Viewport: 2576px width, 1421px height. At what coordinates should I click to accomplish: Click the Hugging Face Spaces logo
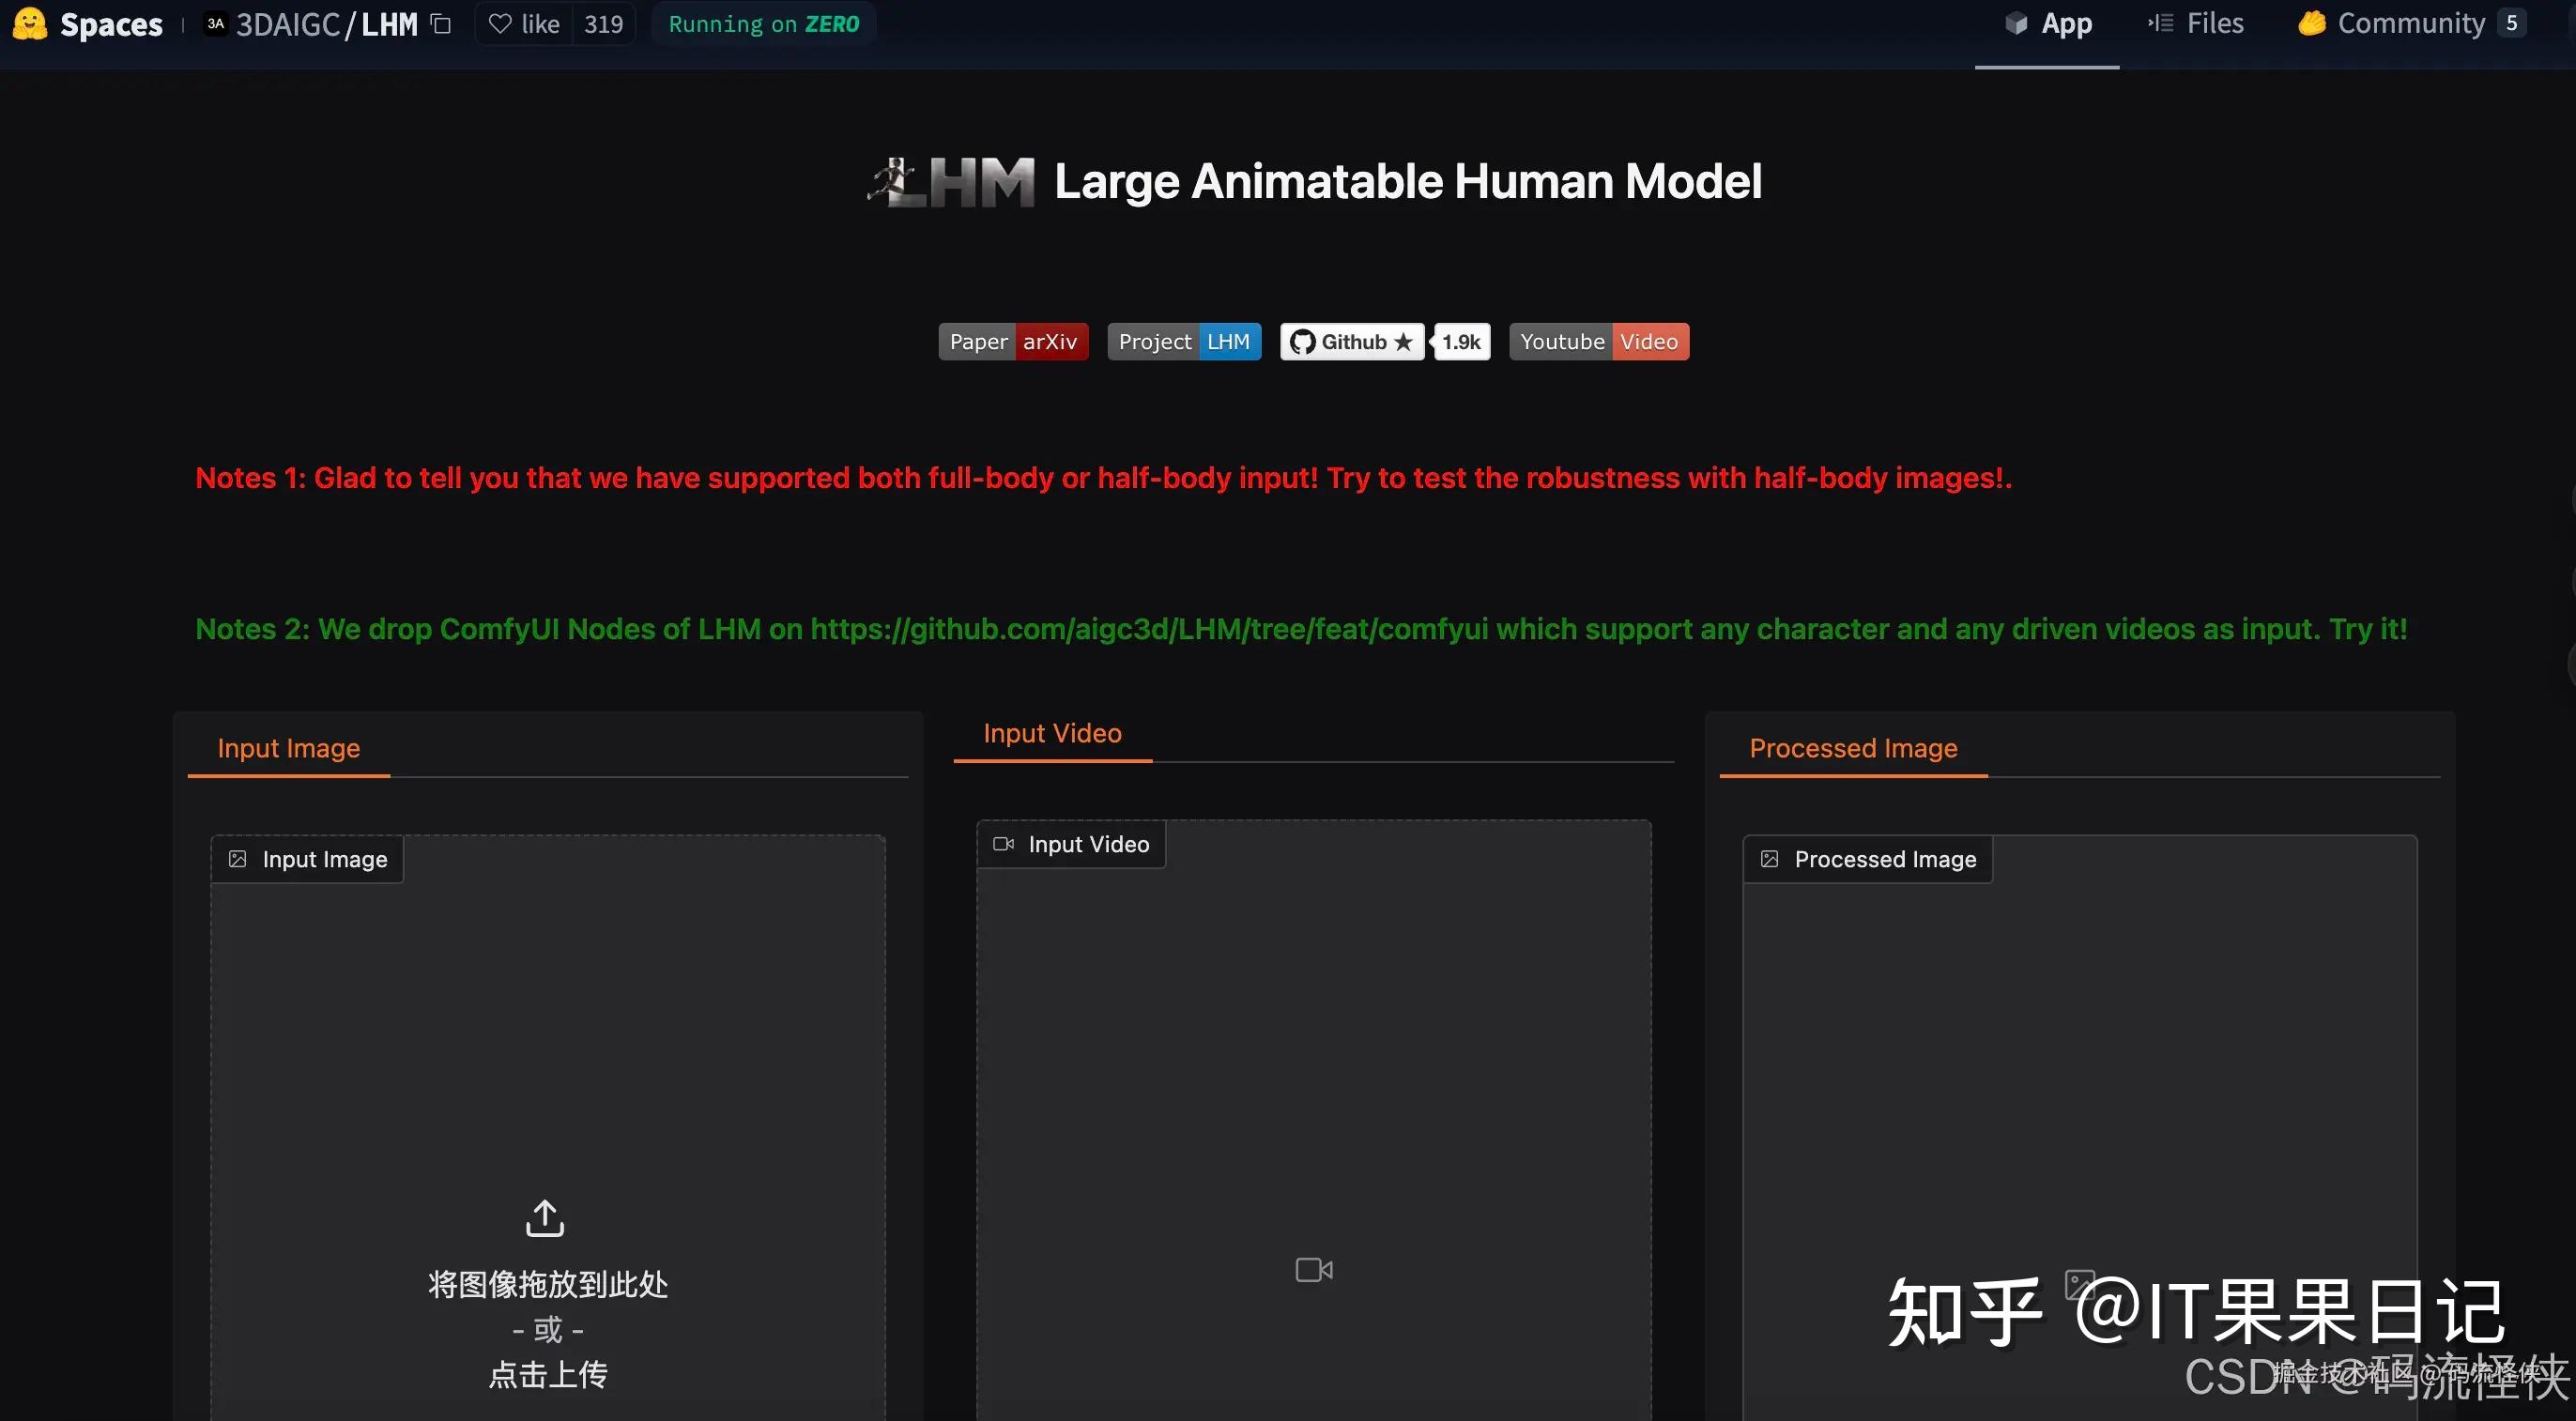(x=28, y=23)
